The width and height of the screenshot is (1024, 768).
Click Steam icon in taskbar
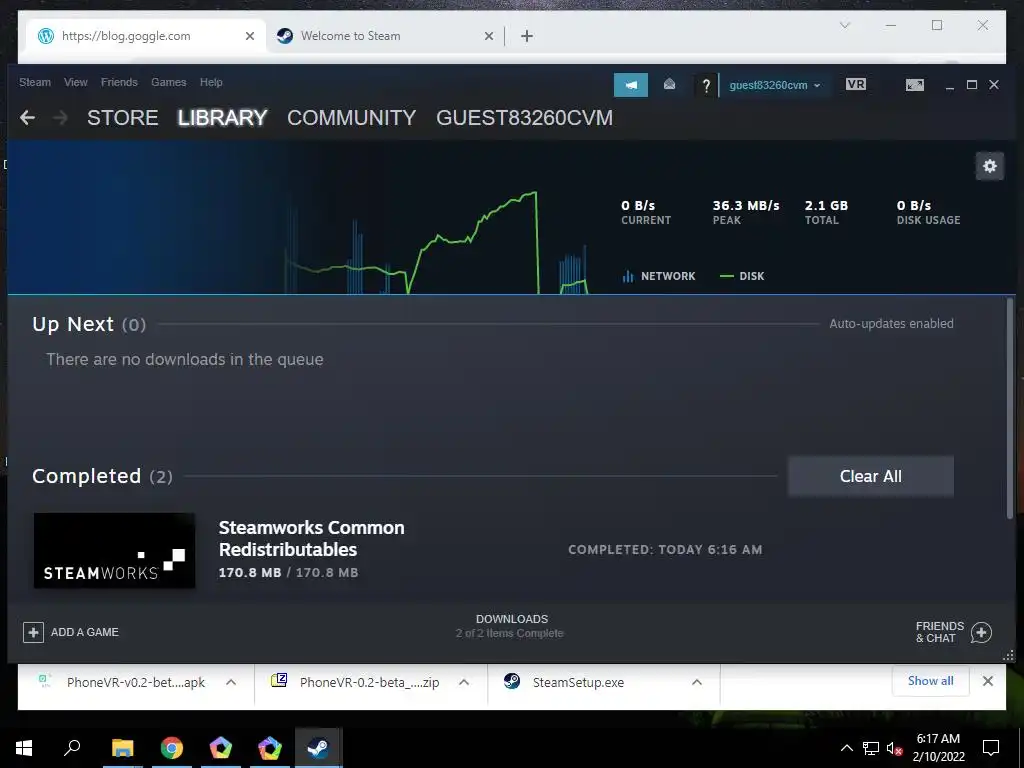(318, 748)
